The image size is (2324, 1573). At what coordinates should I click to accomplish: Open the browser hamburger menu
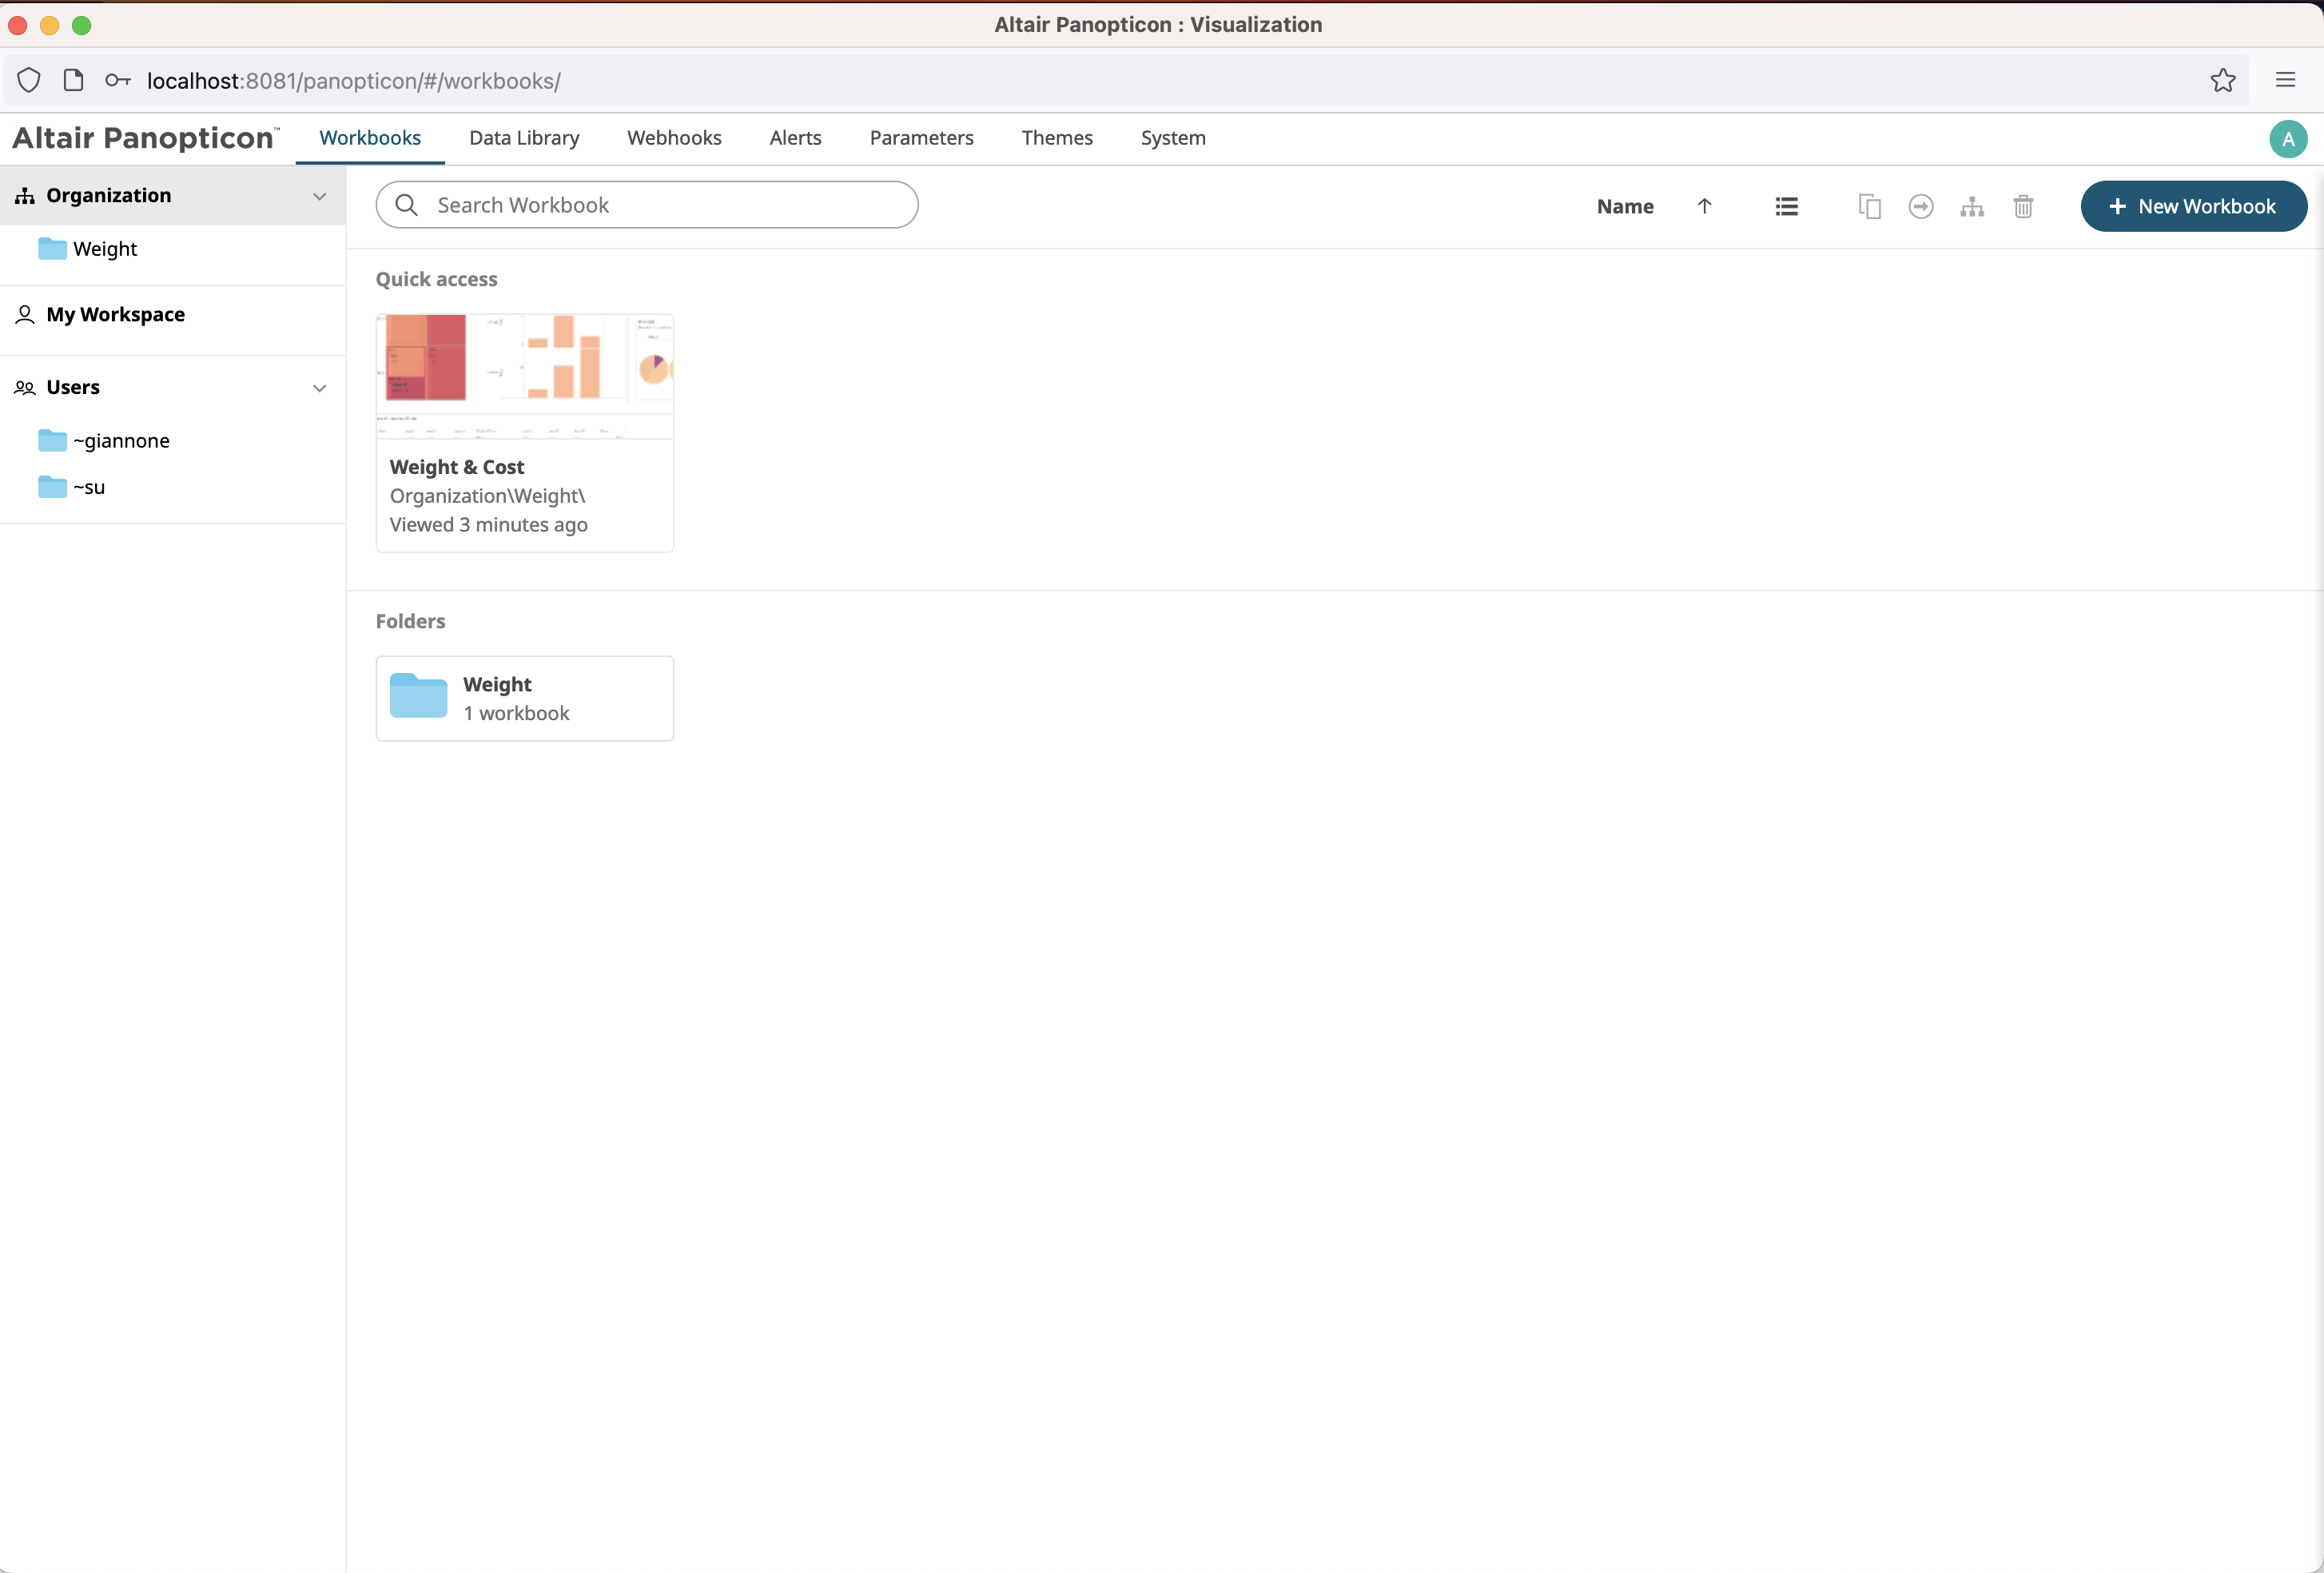point(2285,80)
